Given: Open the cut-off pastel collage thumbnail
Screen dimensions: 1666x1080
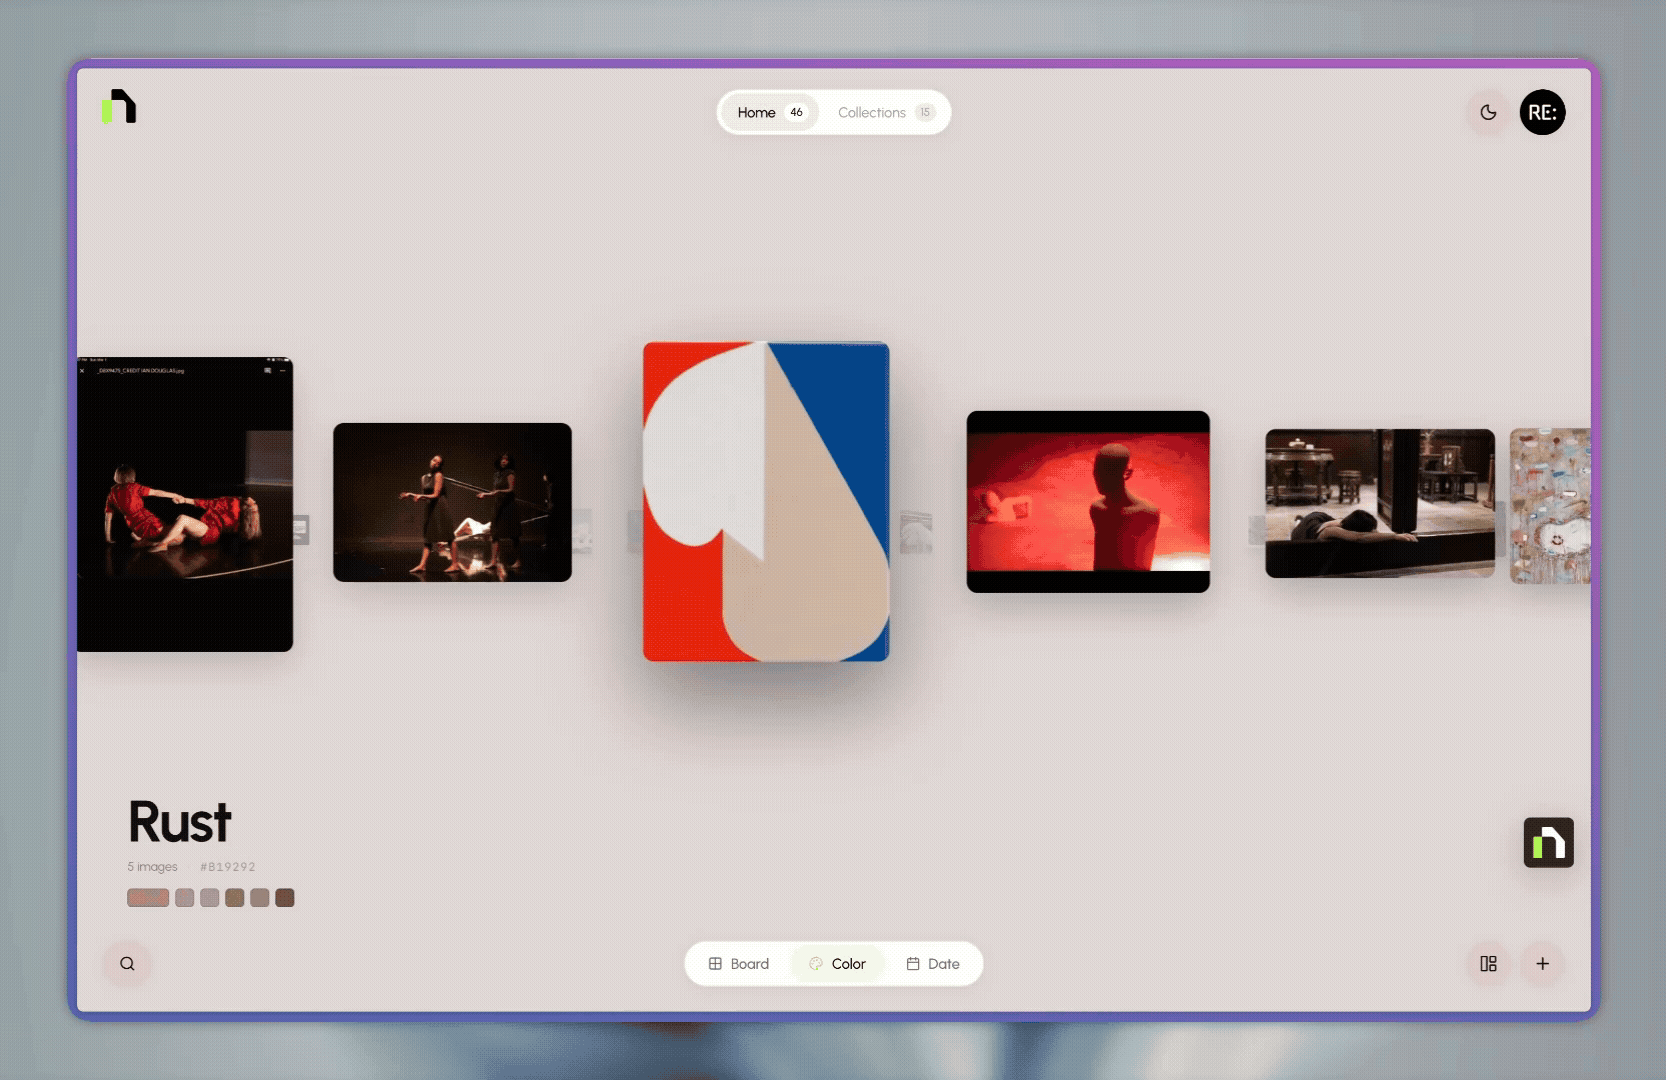Looking at the screenshot, I should pos(1550,506).
